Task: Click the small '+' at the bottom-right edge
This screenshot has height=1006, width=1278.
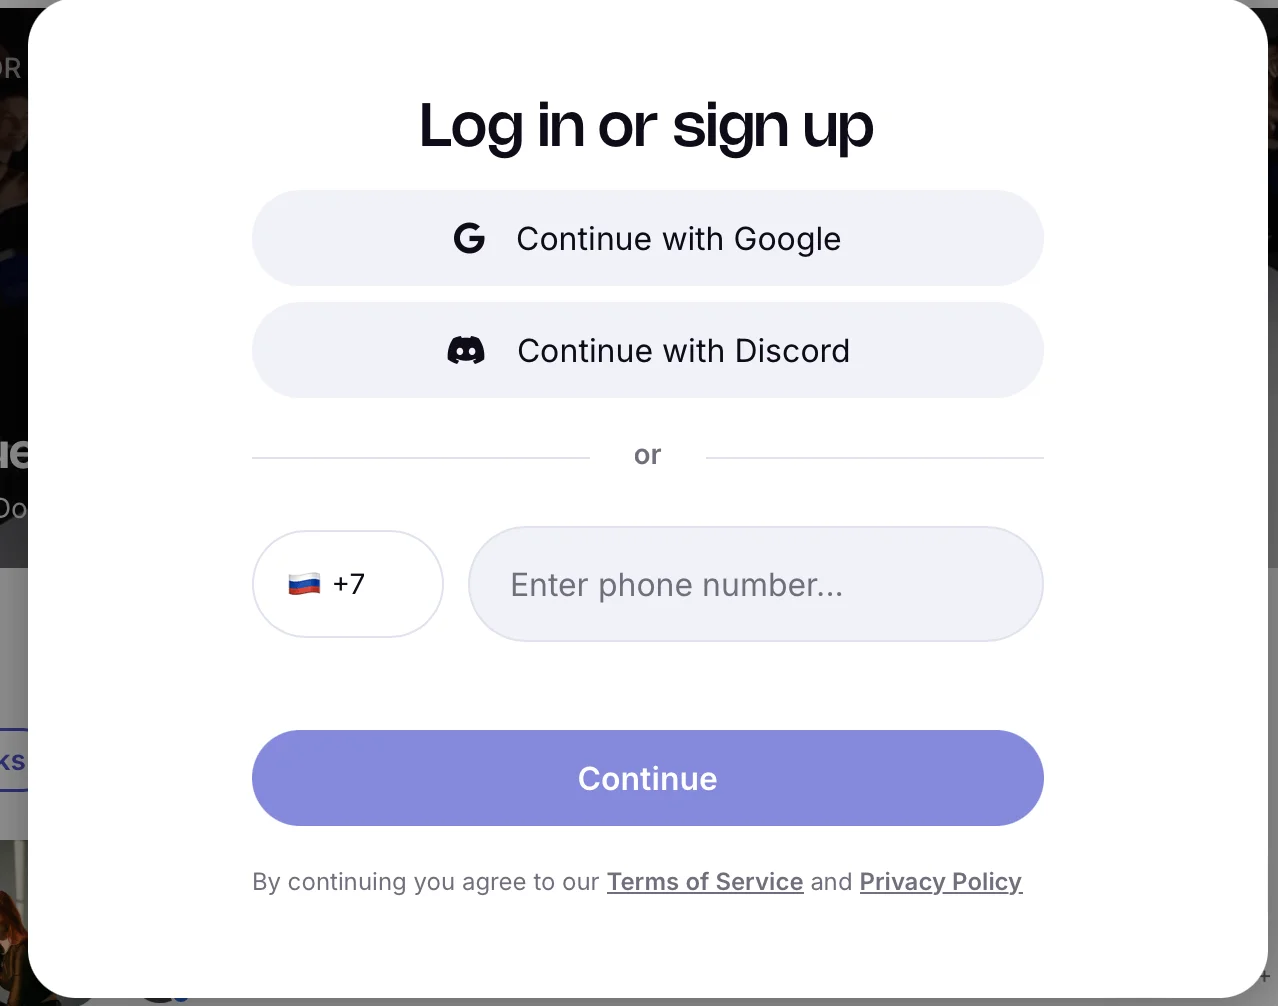Action: 1265,975
